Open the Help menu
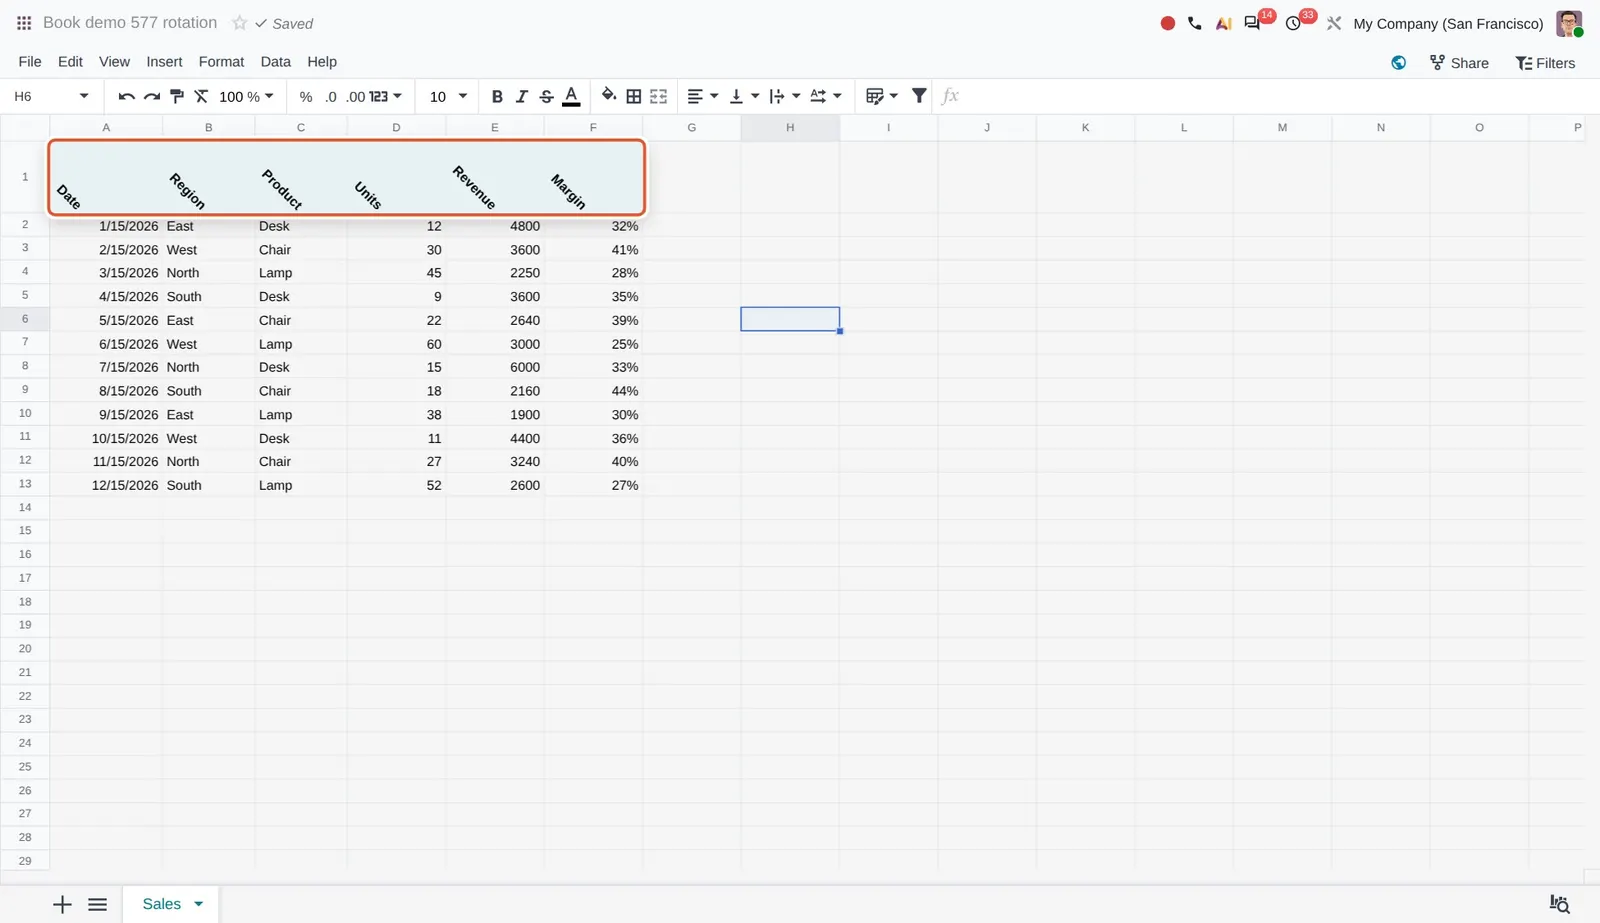The height and width of the screenshot is (923, 1600). pos(322,61)
